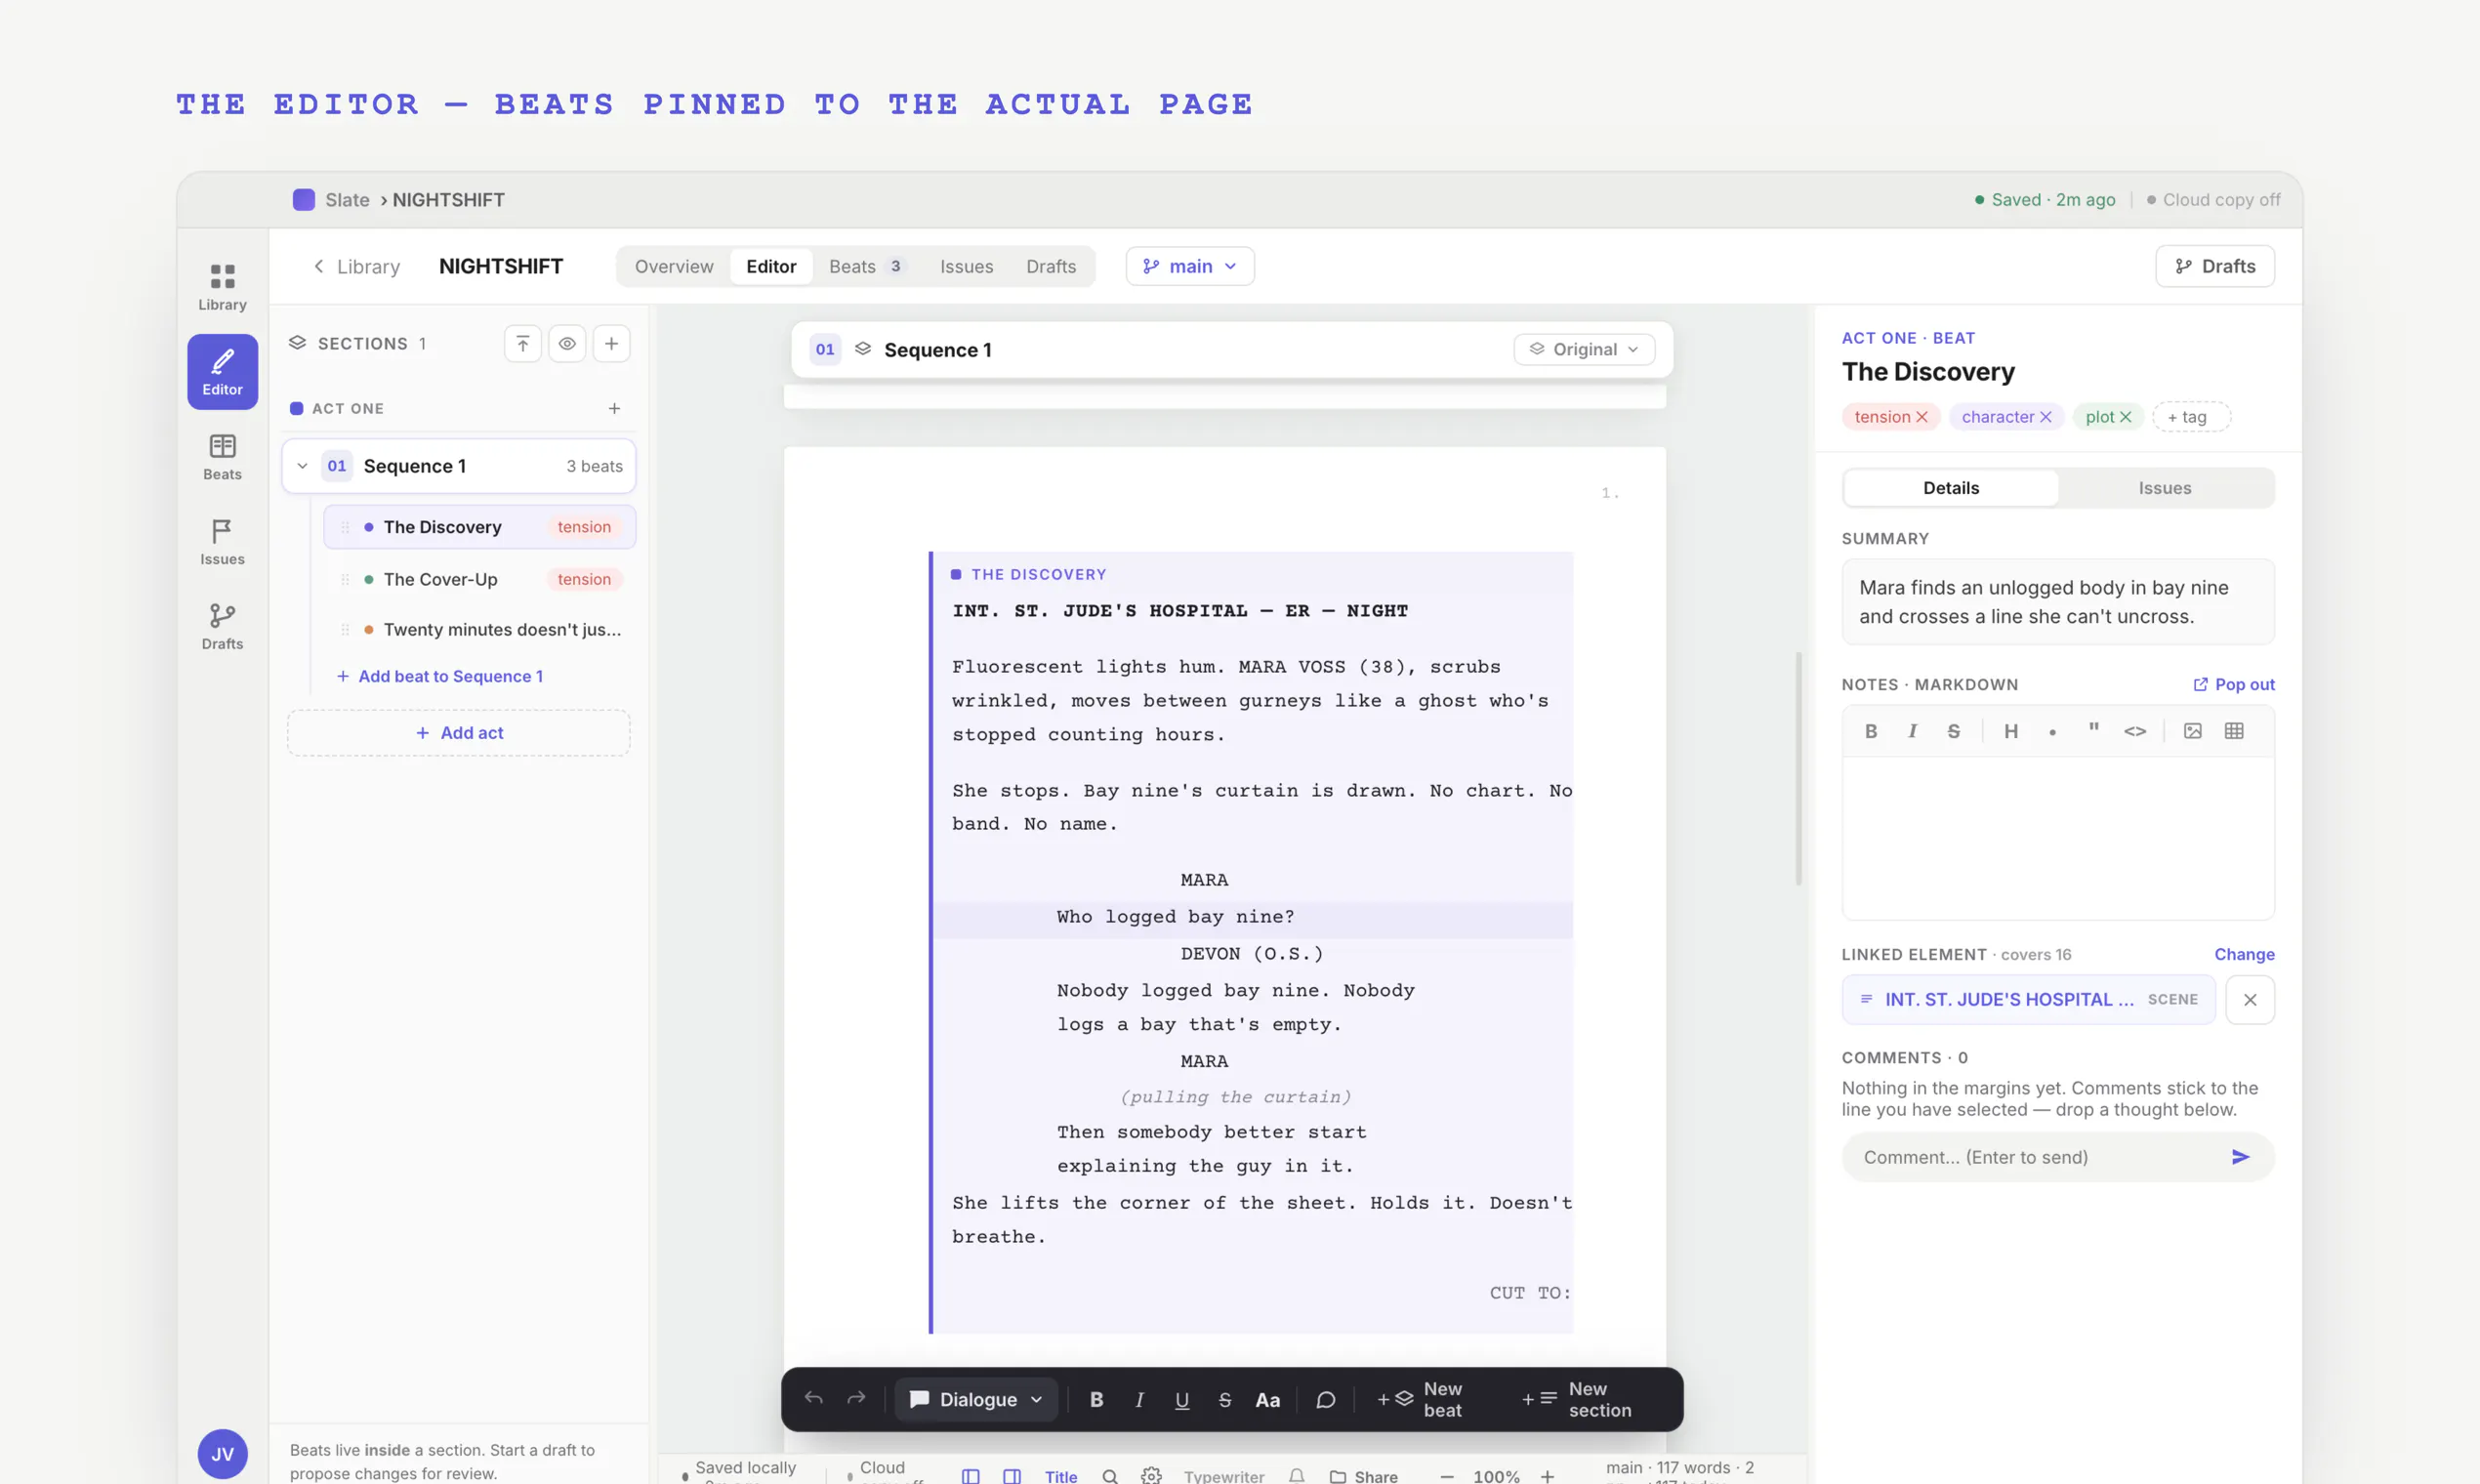Viewport: 2480px width, 1484px height.
Task: Click the plus next to ACT ONE
Action: pyautogui.click(x=614, y=409)
